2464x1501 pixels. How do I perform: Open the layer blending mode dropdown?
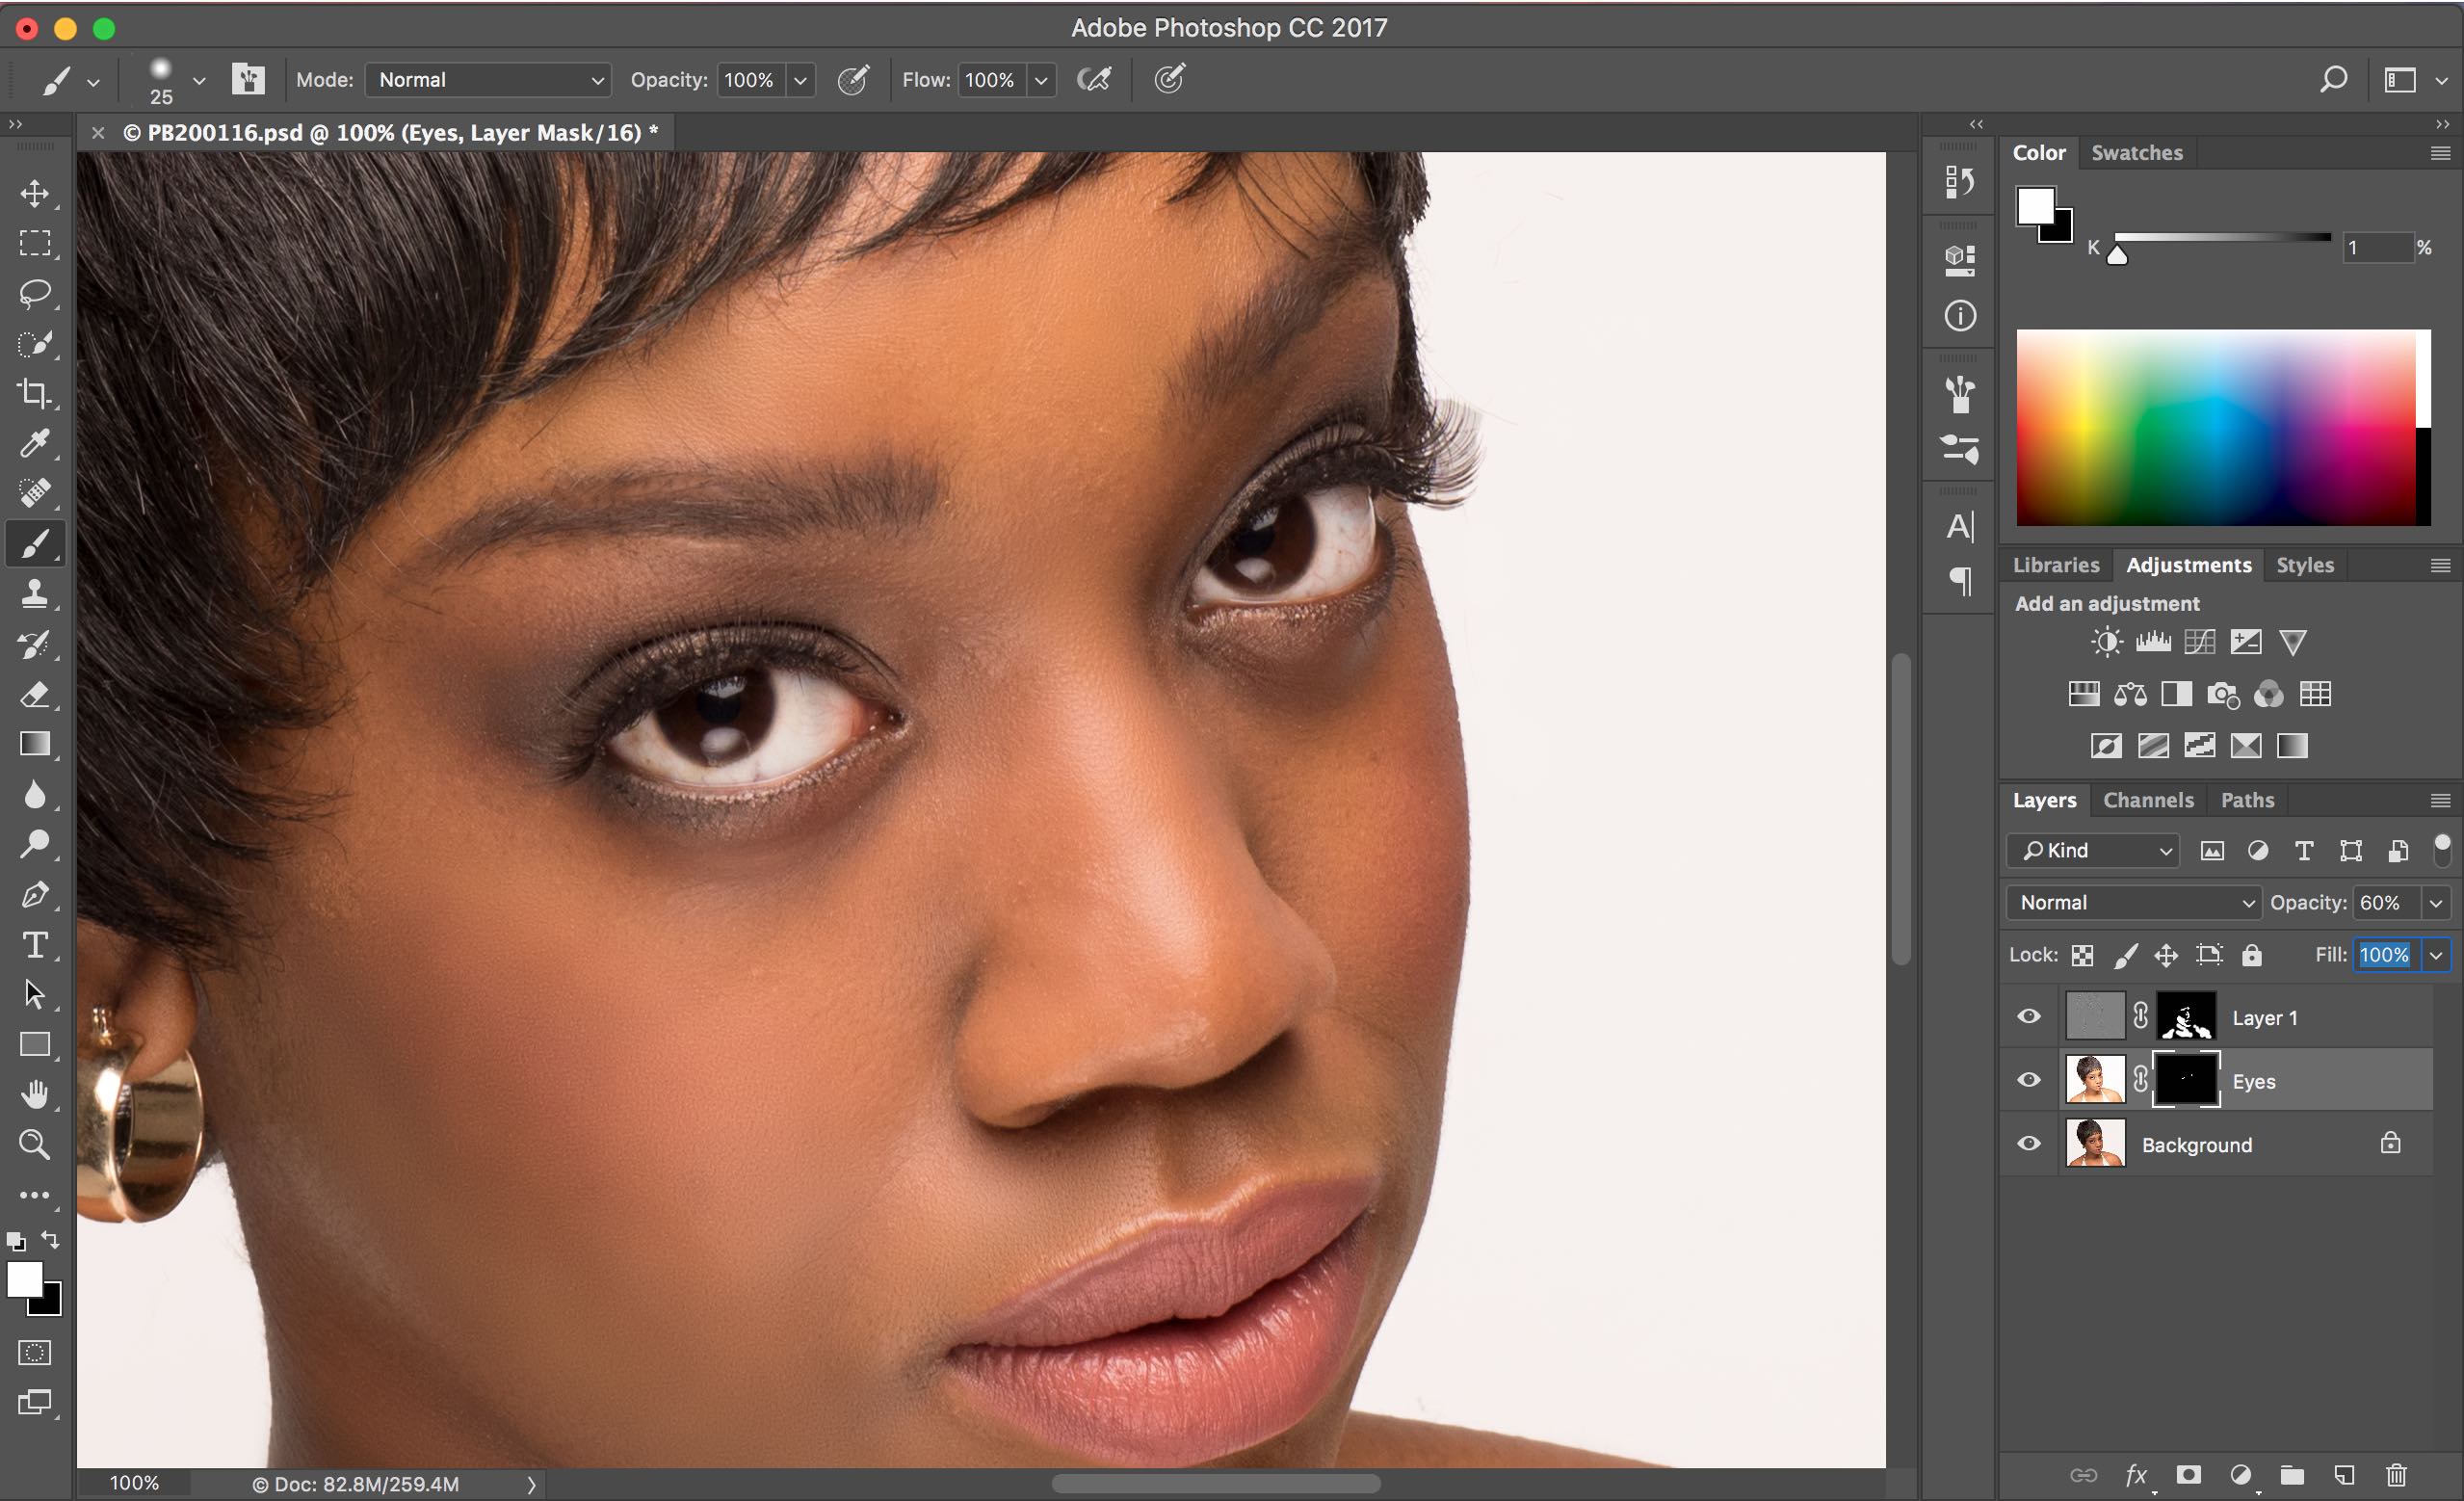point(2131,902)
